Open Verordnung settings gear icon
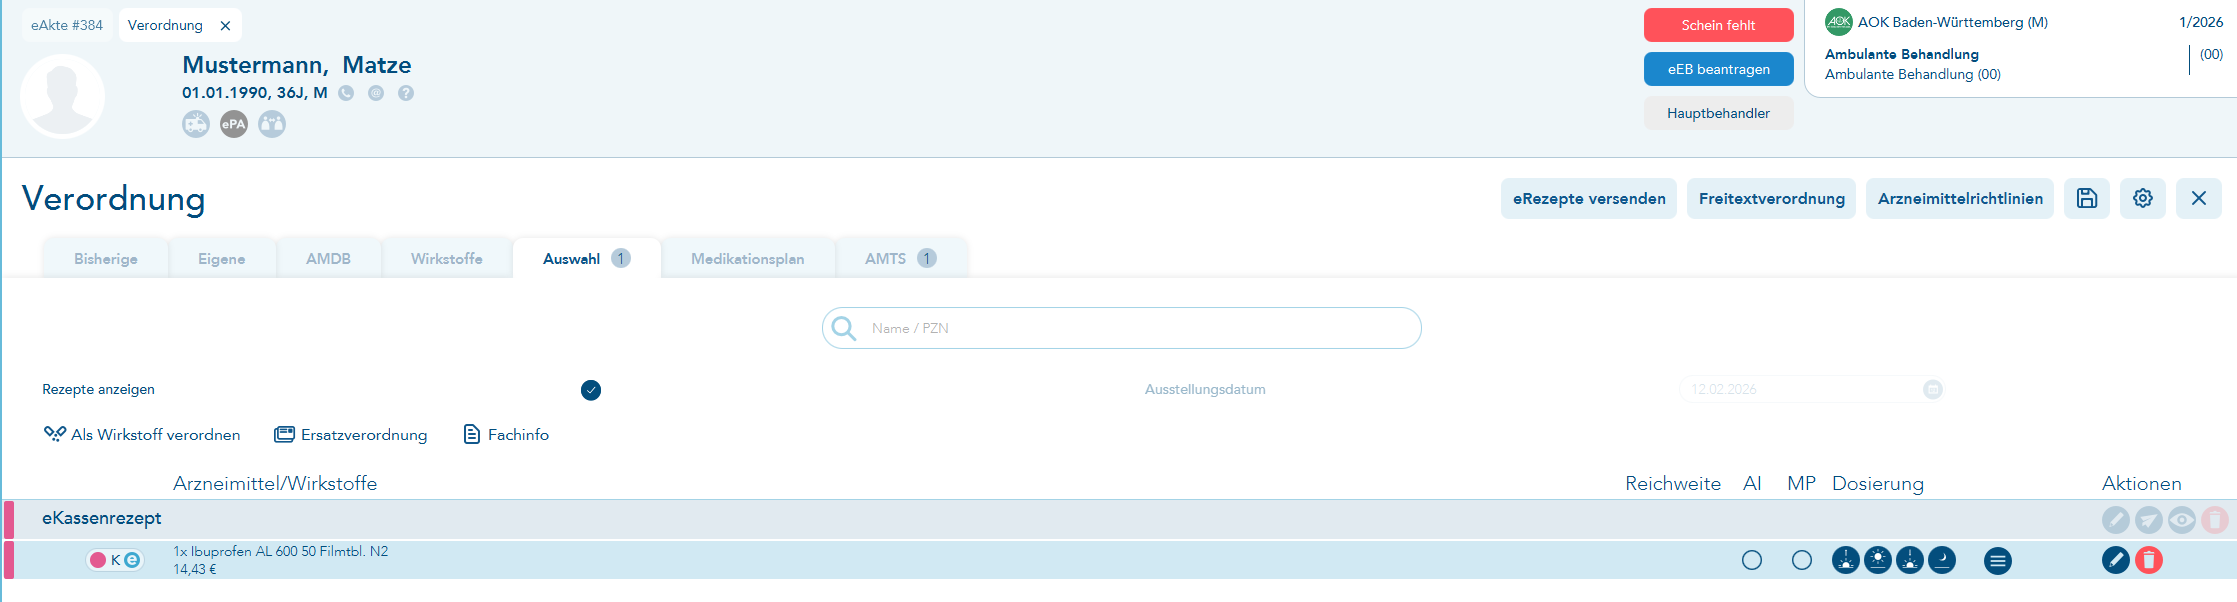The width and height of the screenshot is (2237, 602). (2143, 198)
